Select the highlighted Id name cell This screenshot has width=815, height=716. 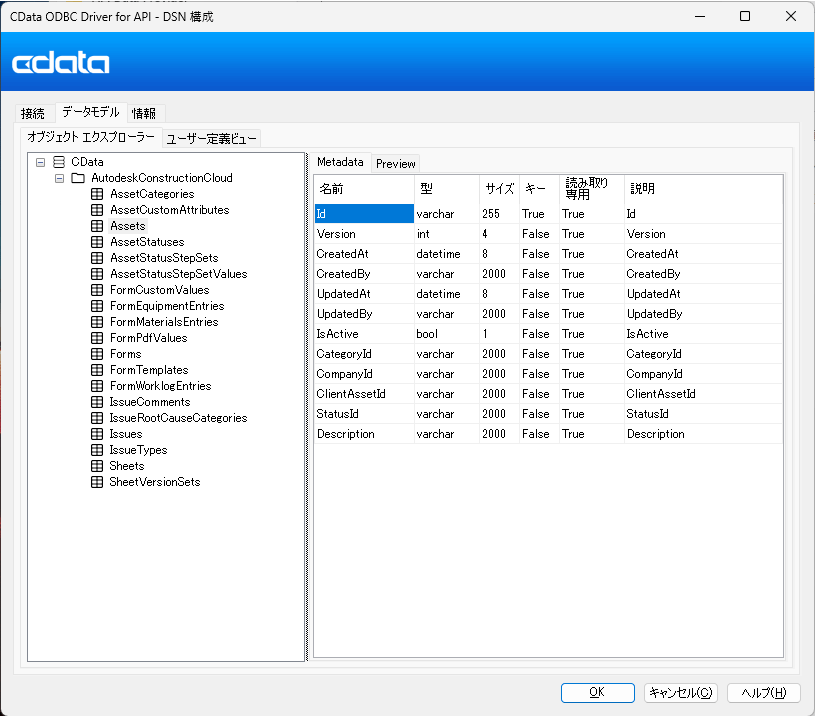pyautogui.click(x=364, y=214)
